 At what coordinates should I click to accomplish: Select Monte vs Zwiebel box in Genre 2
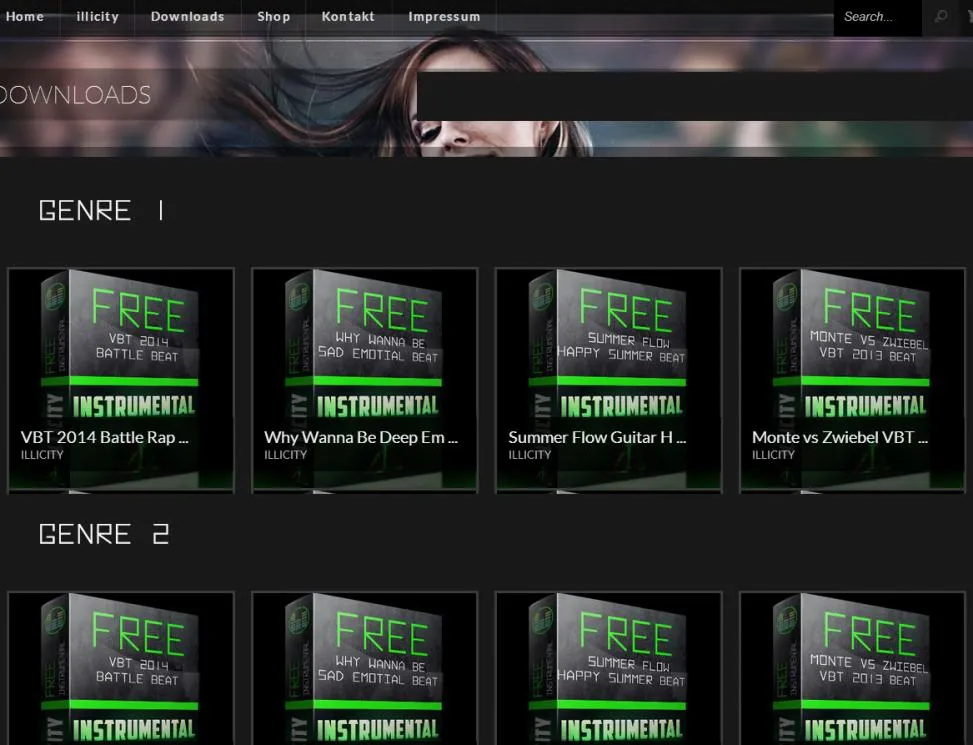(x=853, y=668)
